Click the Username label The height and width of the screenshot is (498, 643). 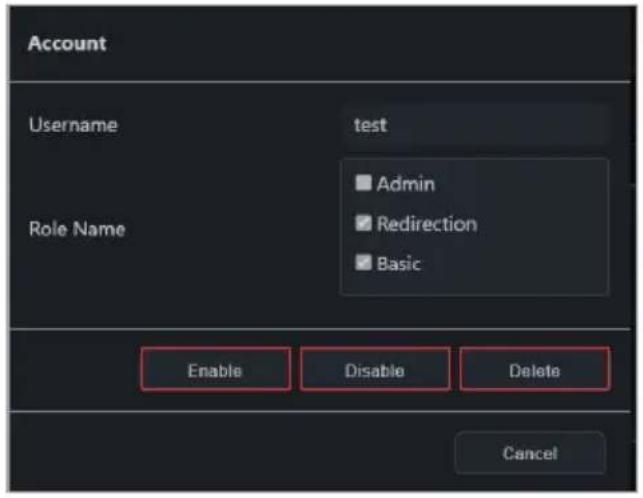point(73,125)
